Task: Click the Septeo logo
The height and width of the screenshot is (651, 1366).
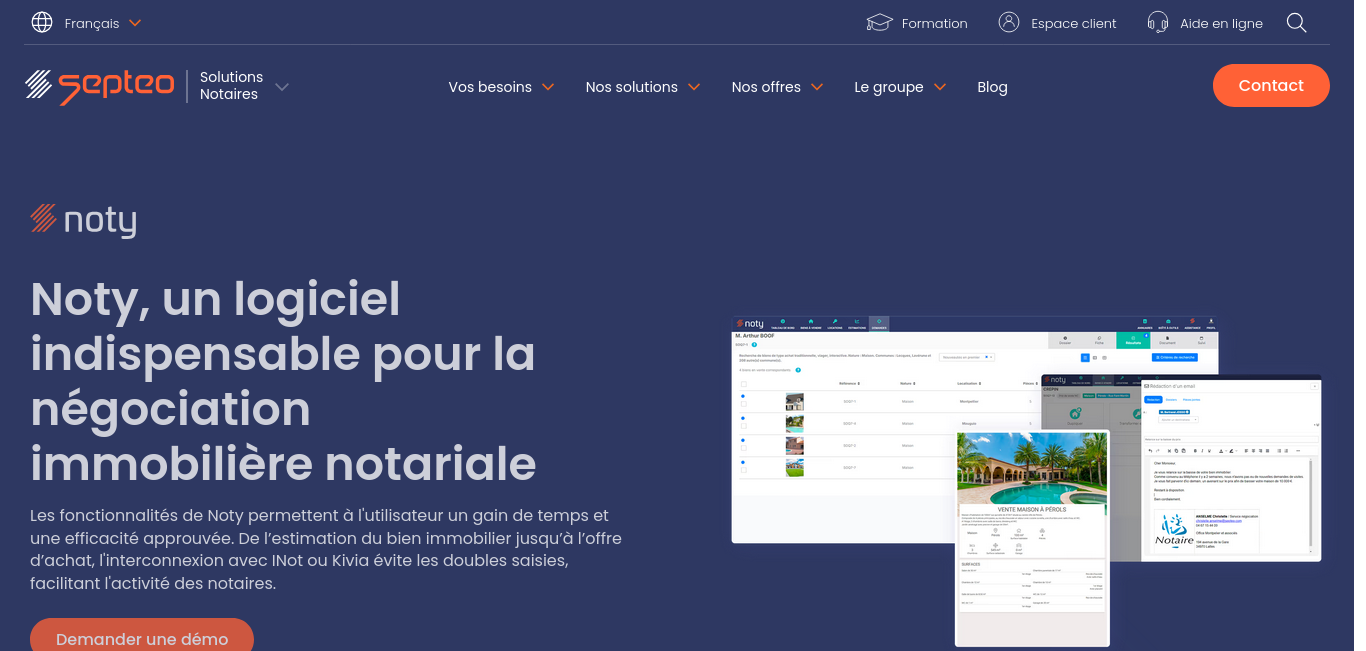Action: click(x=100, y=86)
